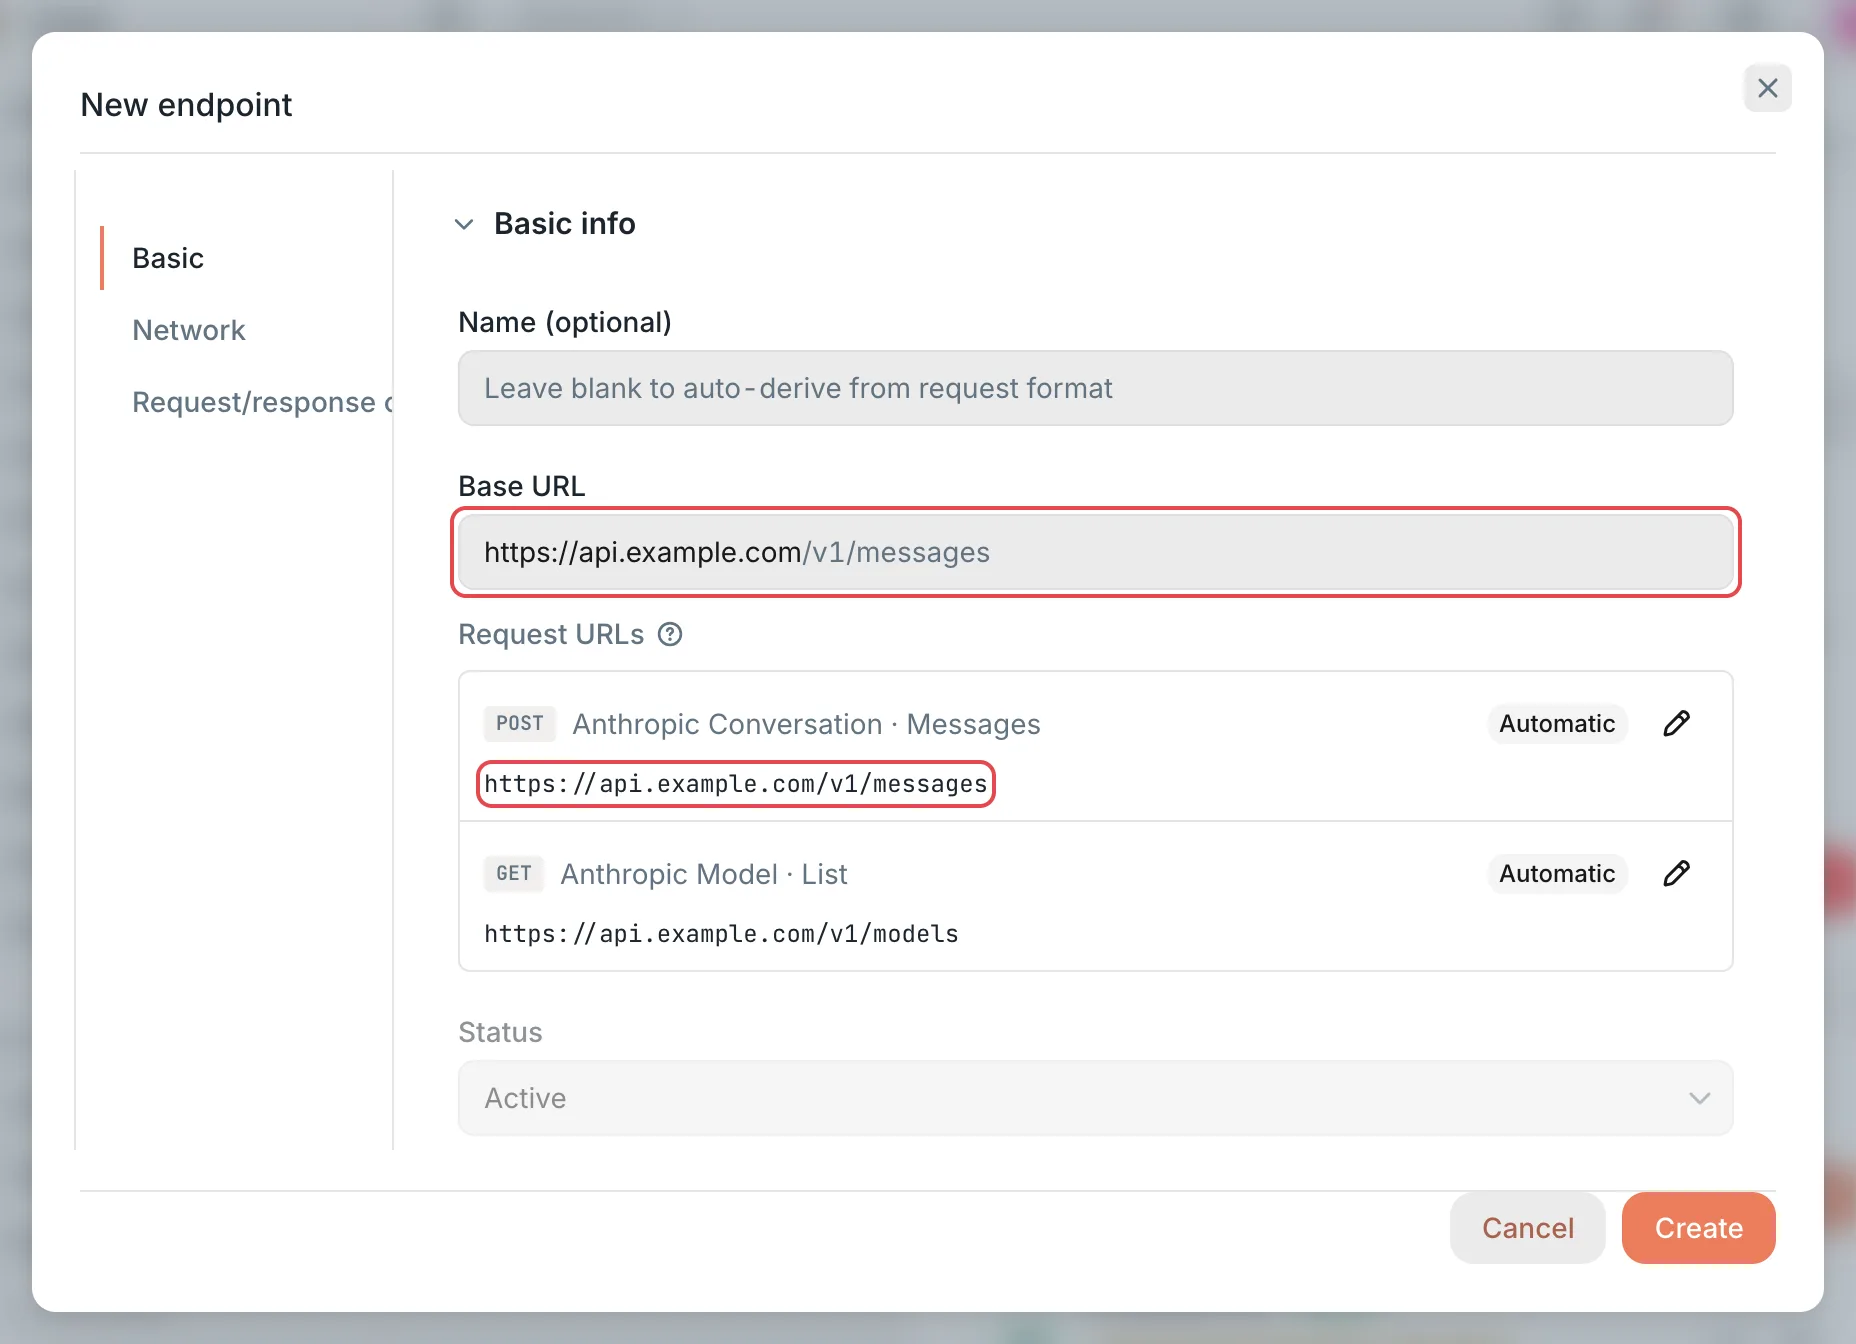Focus the Name (optional) input field
The image size is (1856, 1344).
tap(1095, 388)
